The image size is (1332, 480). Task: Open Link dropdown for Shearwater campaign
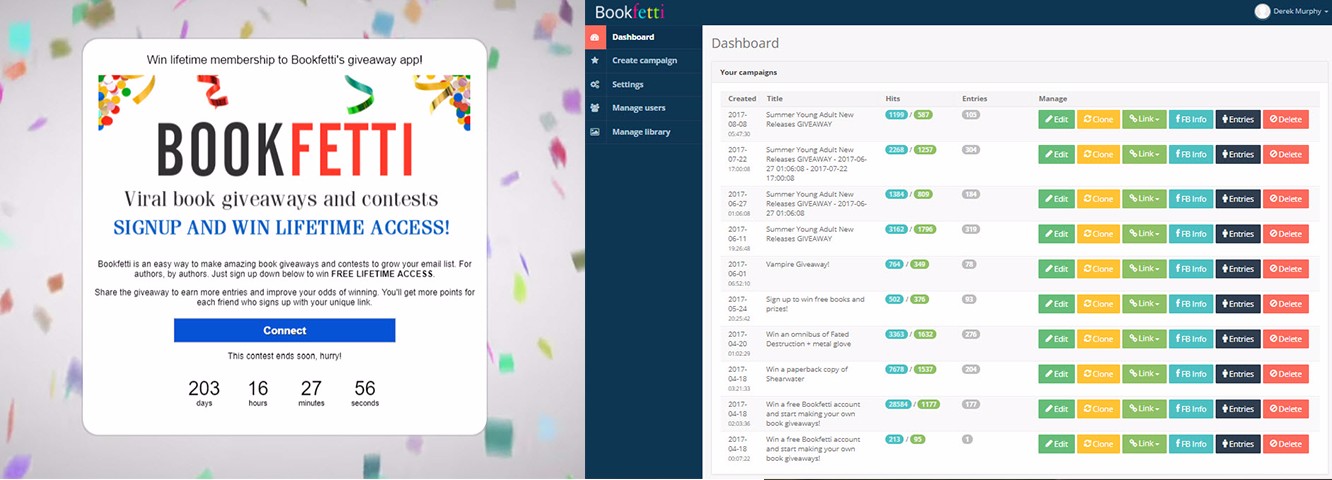coord(1144,374)
